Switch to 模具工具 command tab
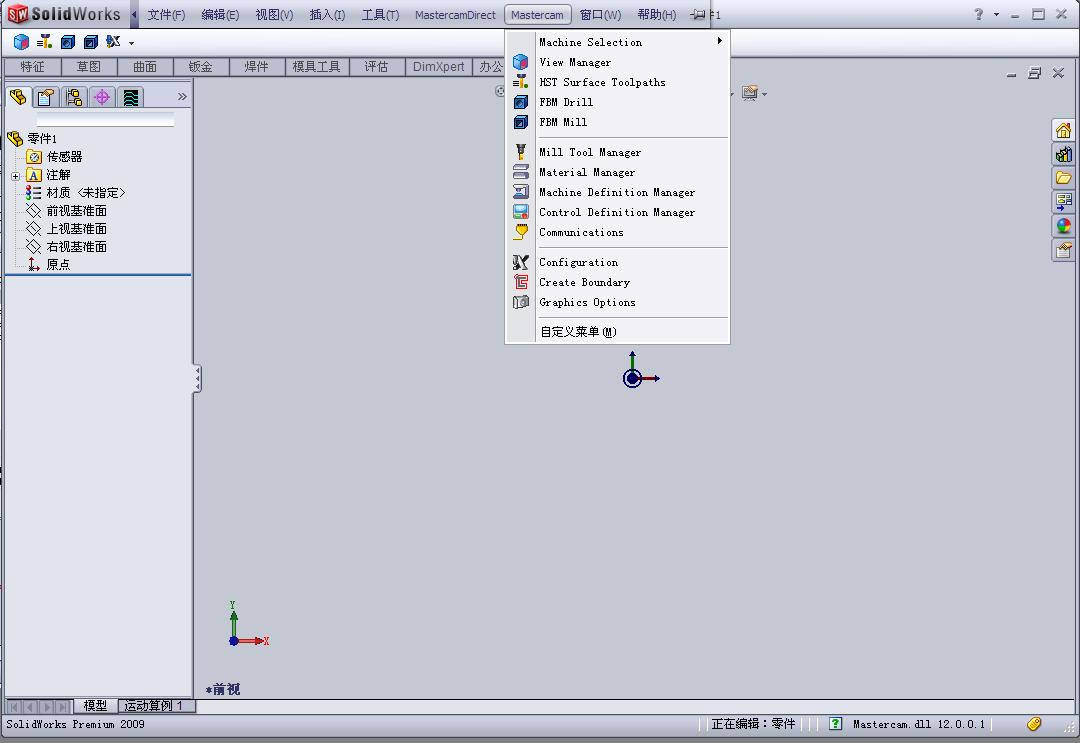Viewport: 1080px width, 743px height. tap(317, 67)
